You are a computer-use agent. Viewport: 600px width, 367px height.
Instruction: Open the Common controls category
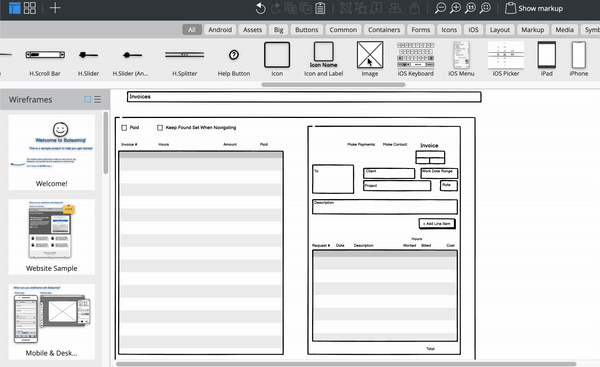343,29
